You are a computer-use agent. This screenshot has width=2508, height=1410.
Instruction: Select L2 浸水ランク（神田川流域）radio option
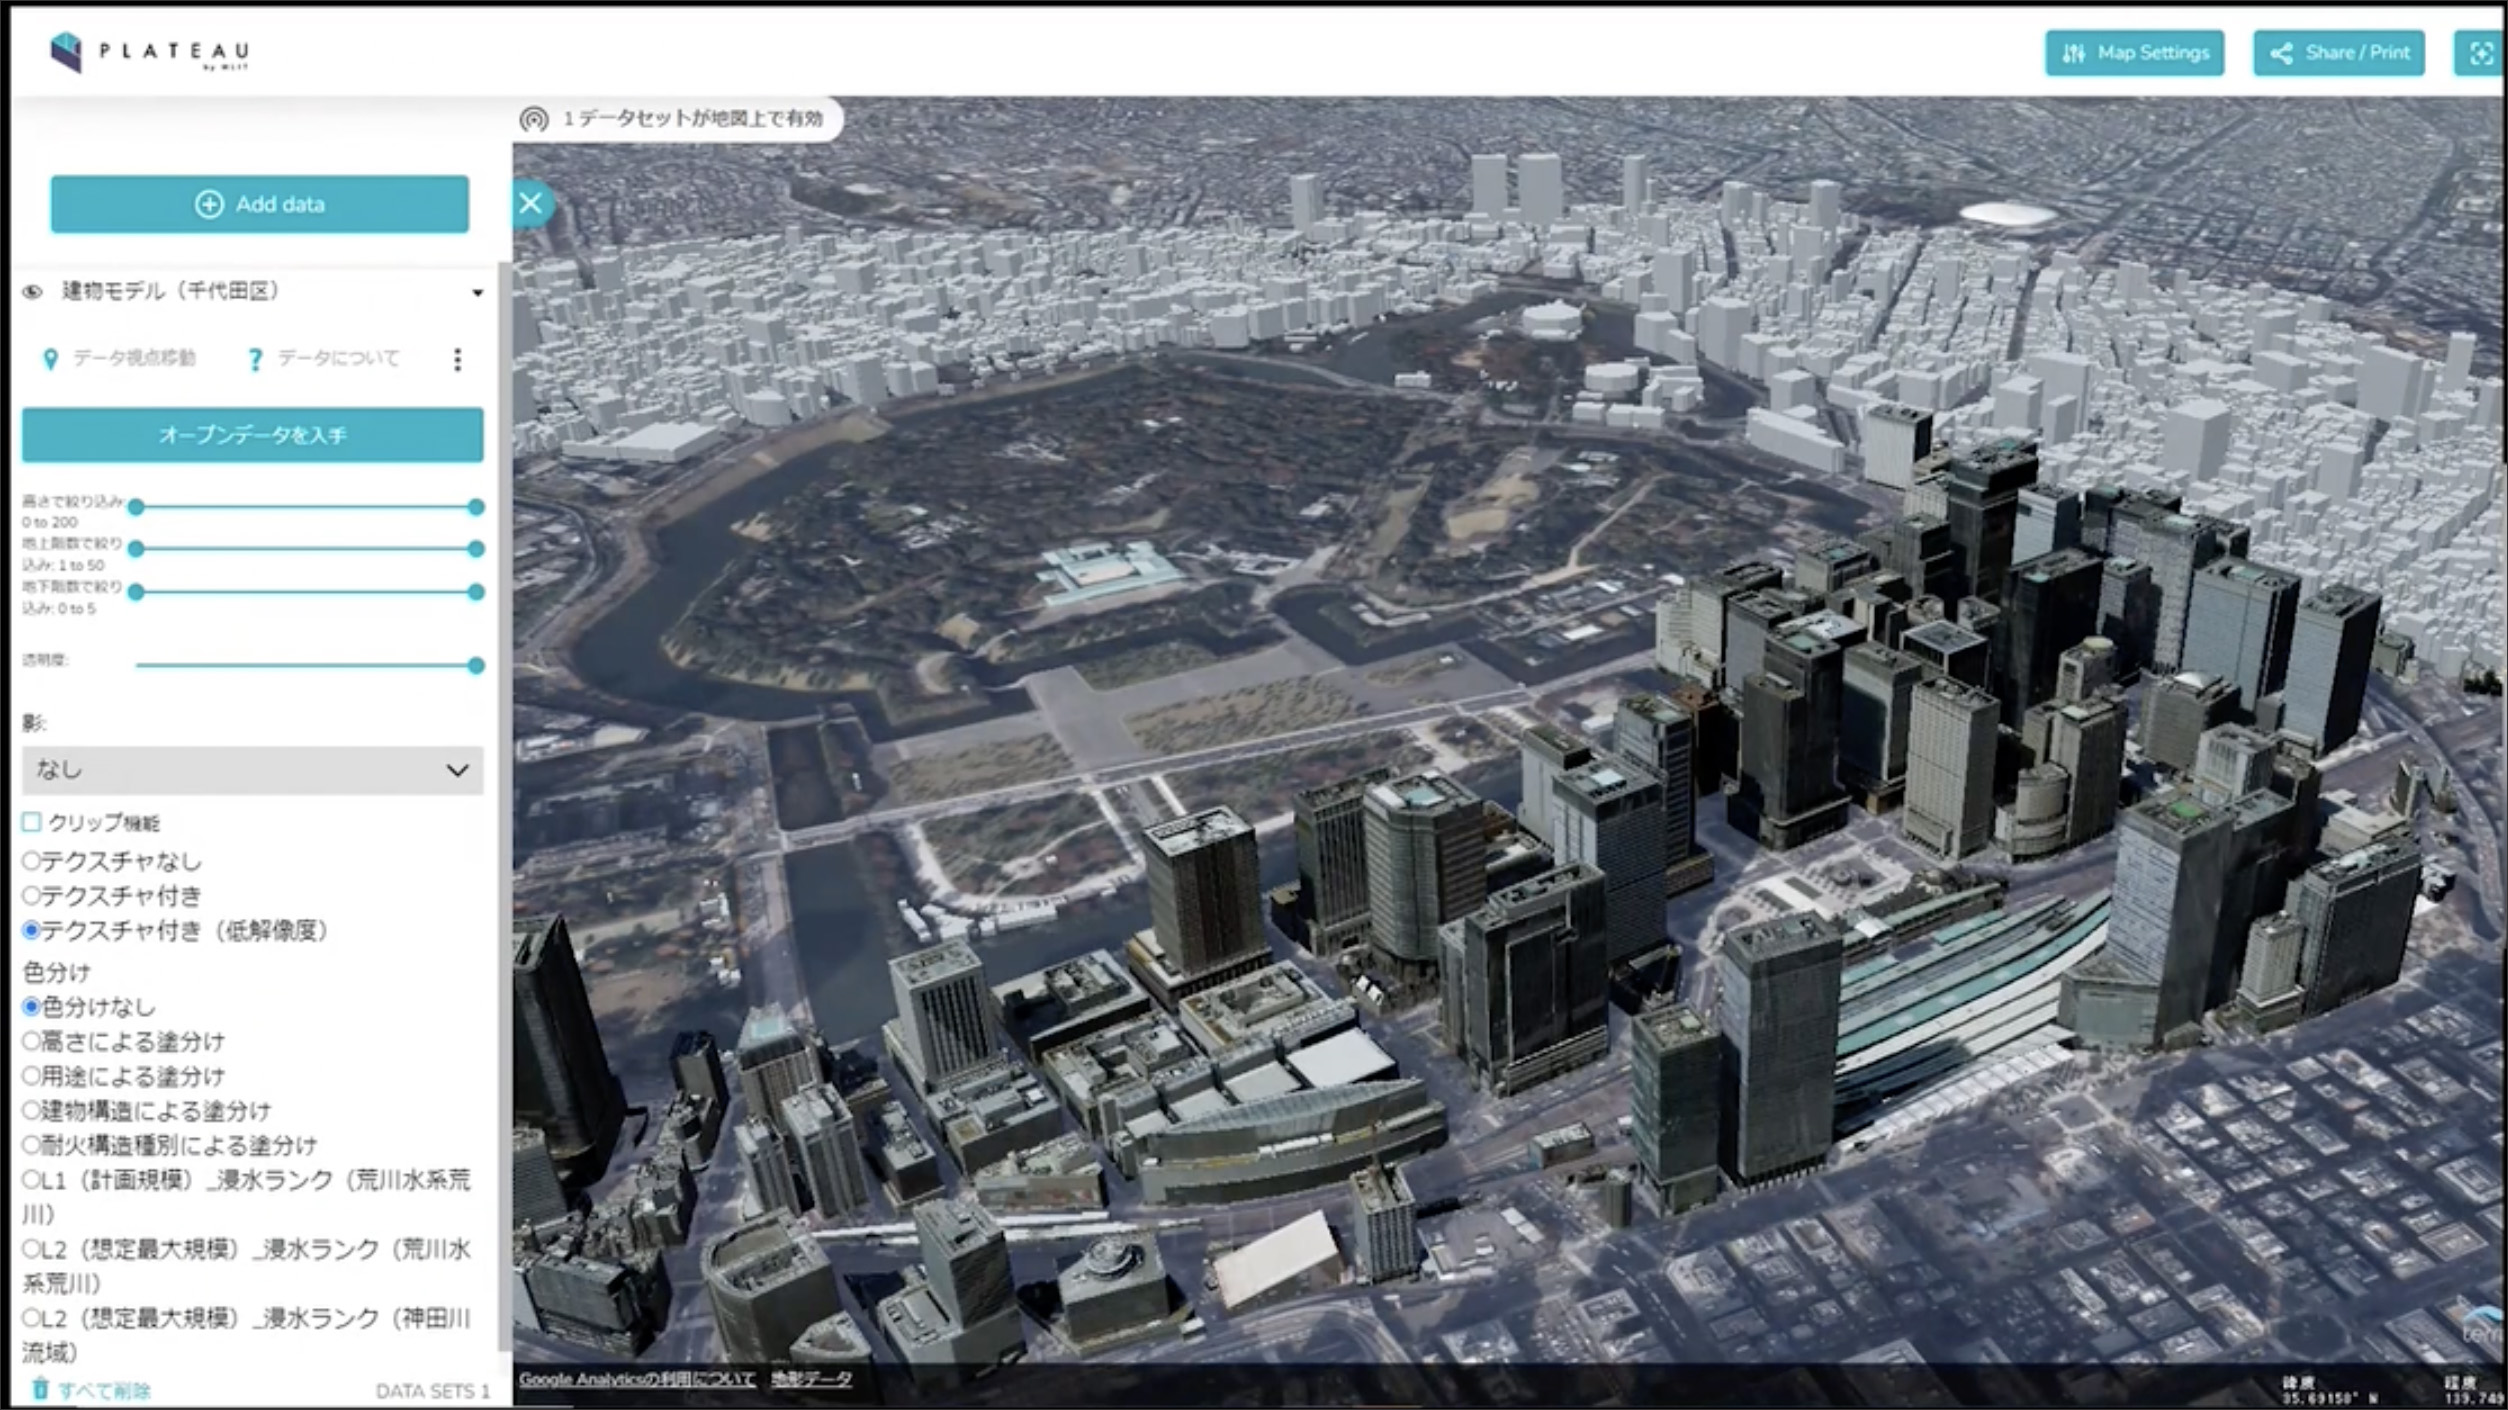pyautogui.click(x=31, y=1318)
